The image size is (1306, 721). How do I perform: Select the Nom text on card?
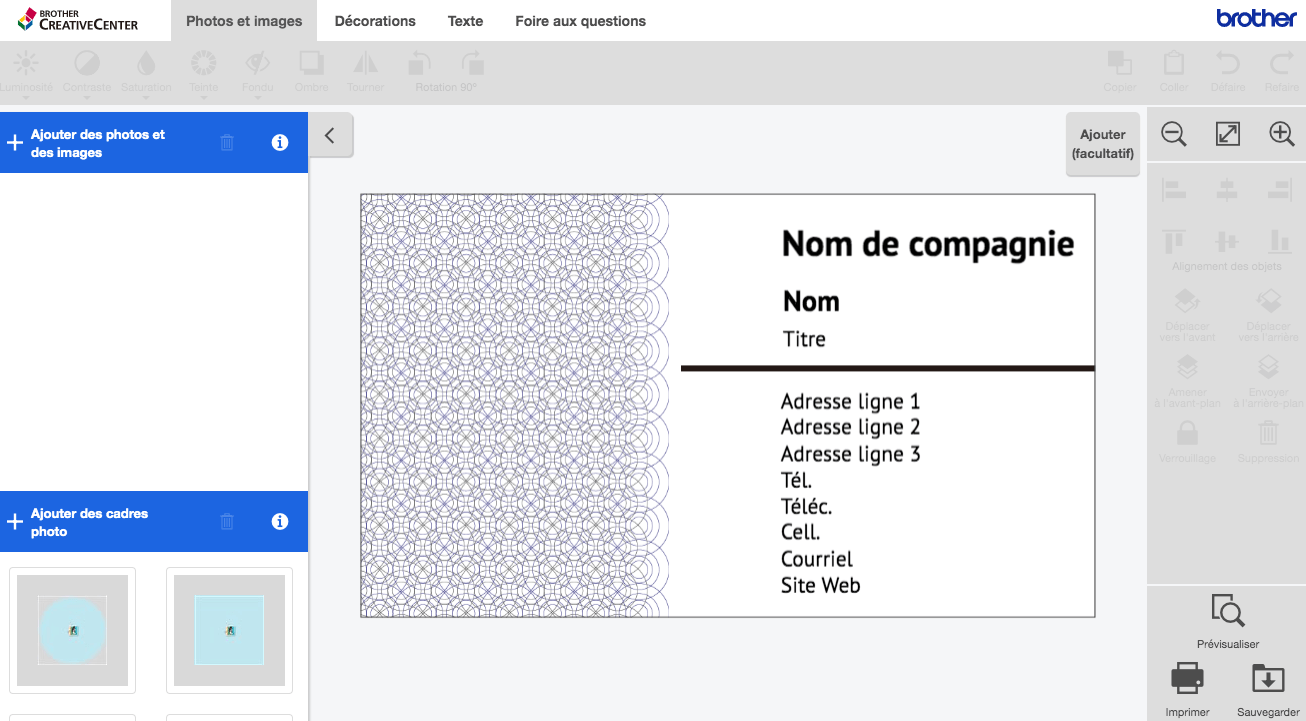tap(811, 302)
